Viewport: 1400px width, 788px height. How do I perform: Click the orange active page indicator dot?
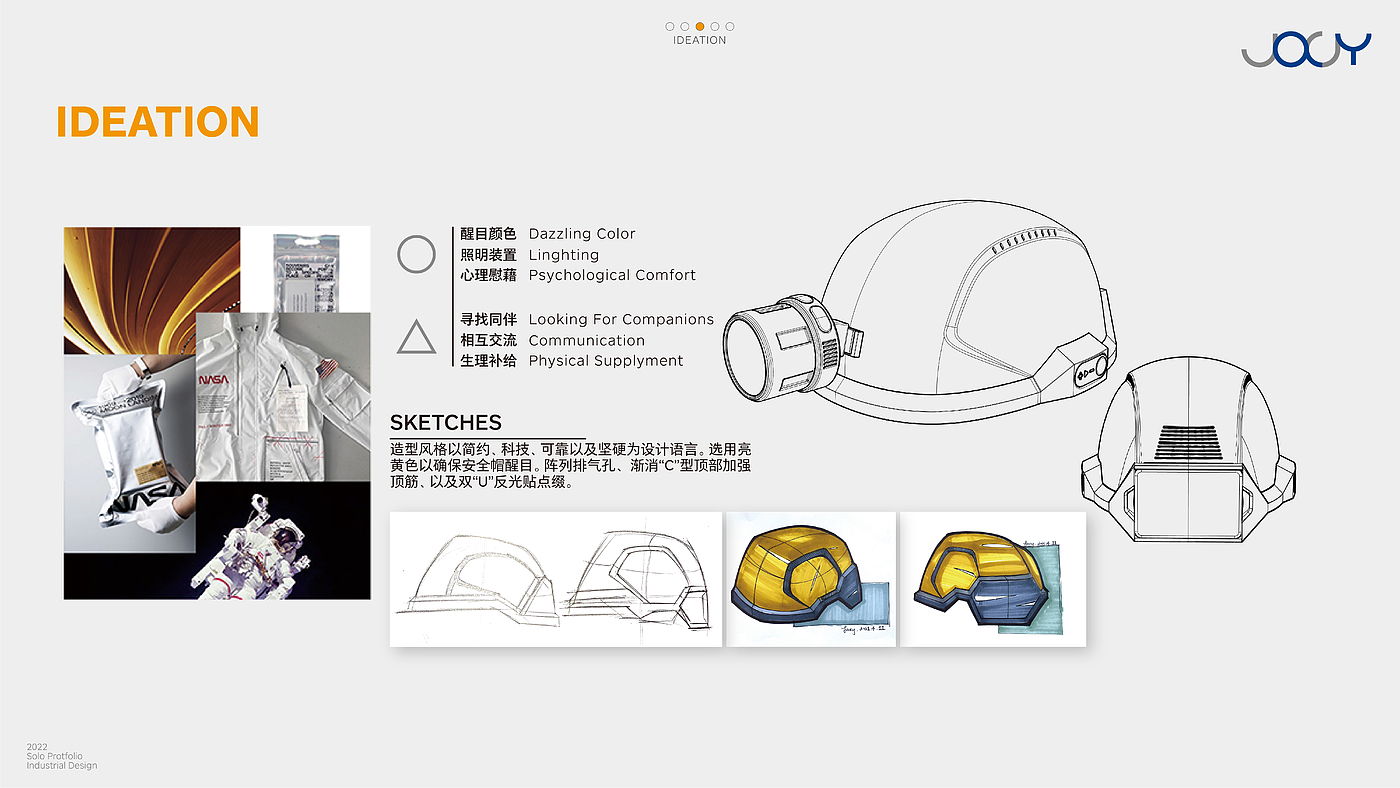click(x=700, y=27)
